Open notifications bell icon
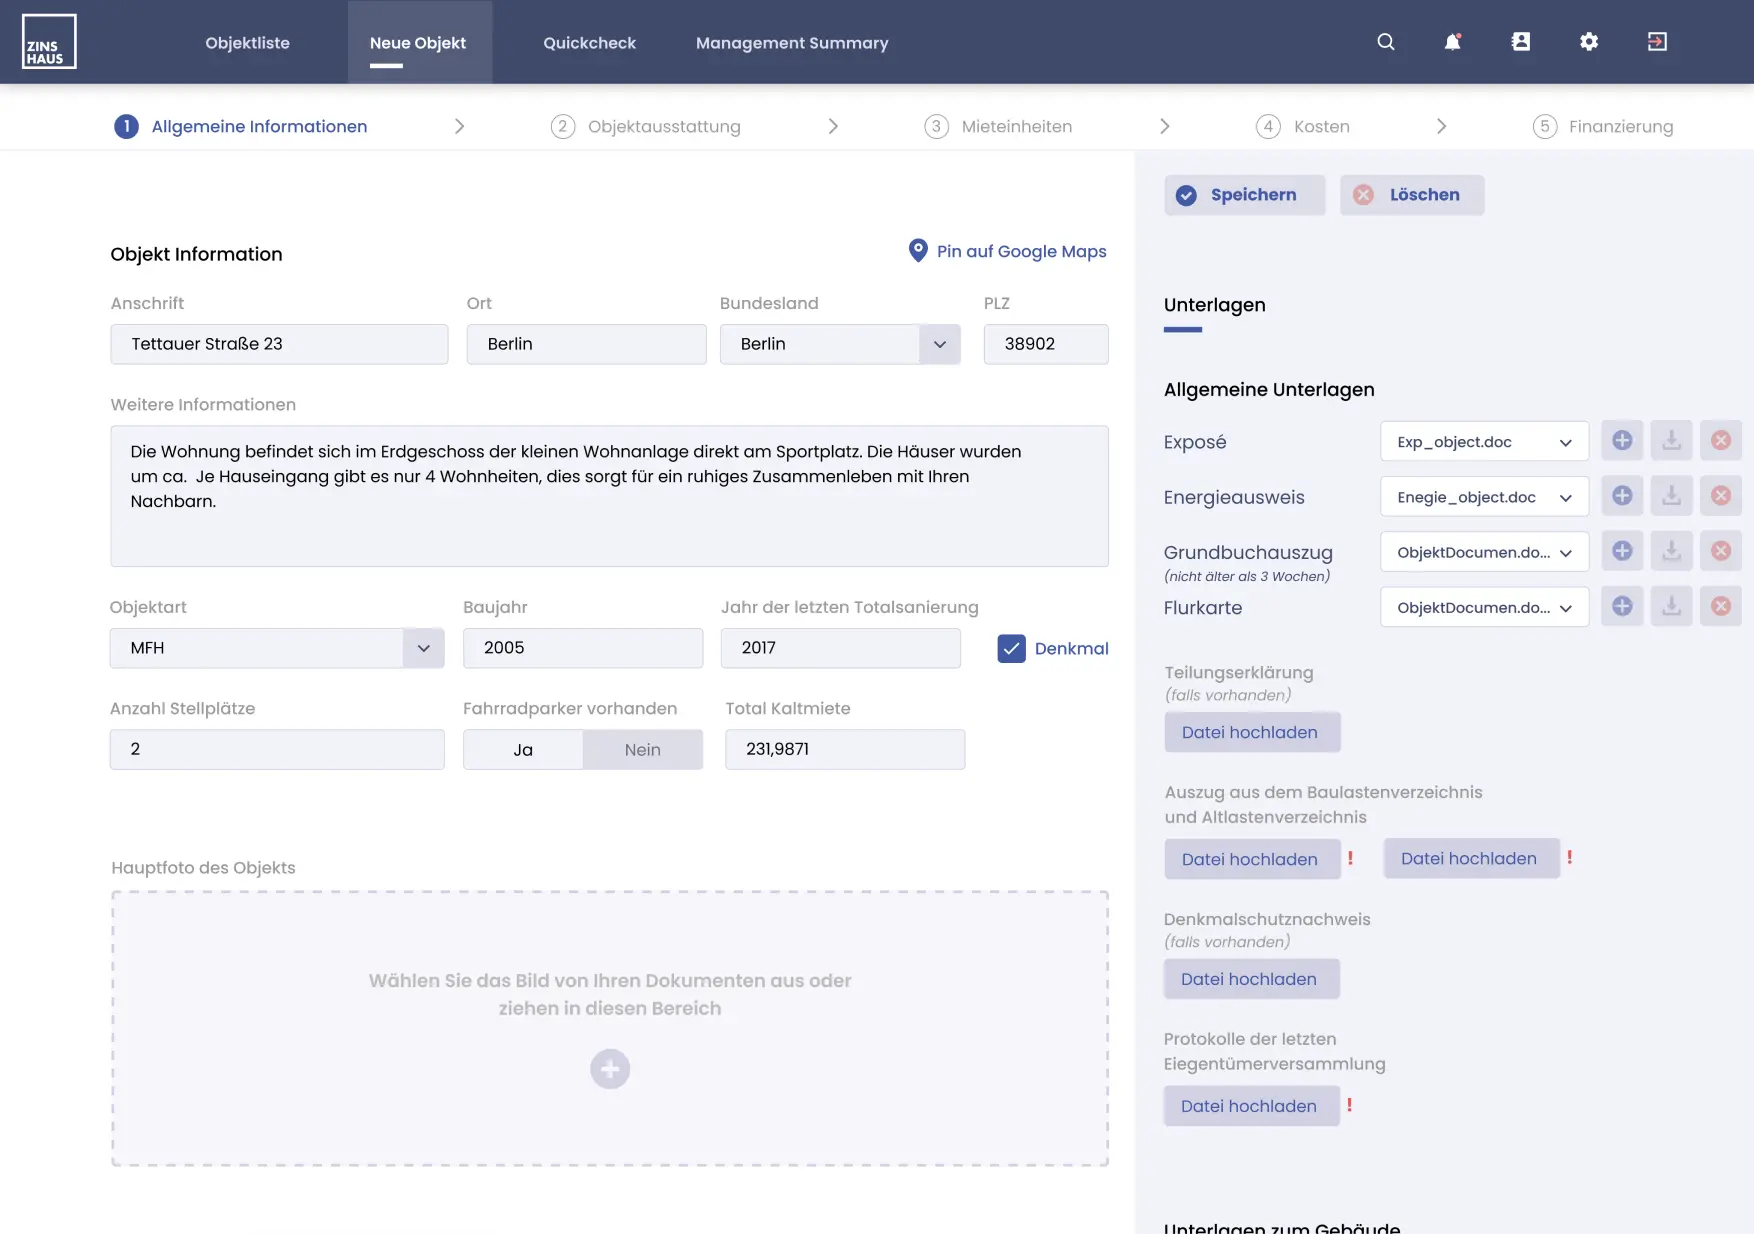This screenshot has height=1234, width=1754. (1452, 42)
